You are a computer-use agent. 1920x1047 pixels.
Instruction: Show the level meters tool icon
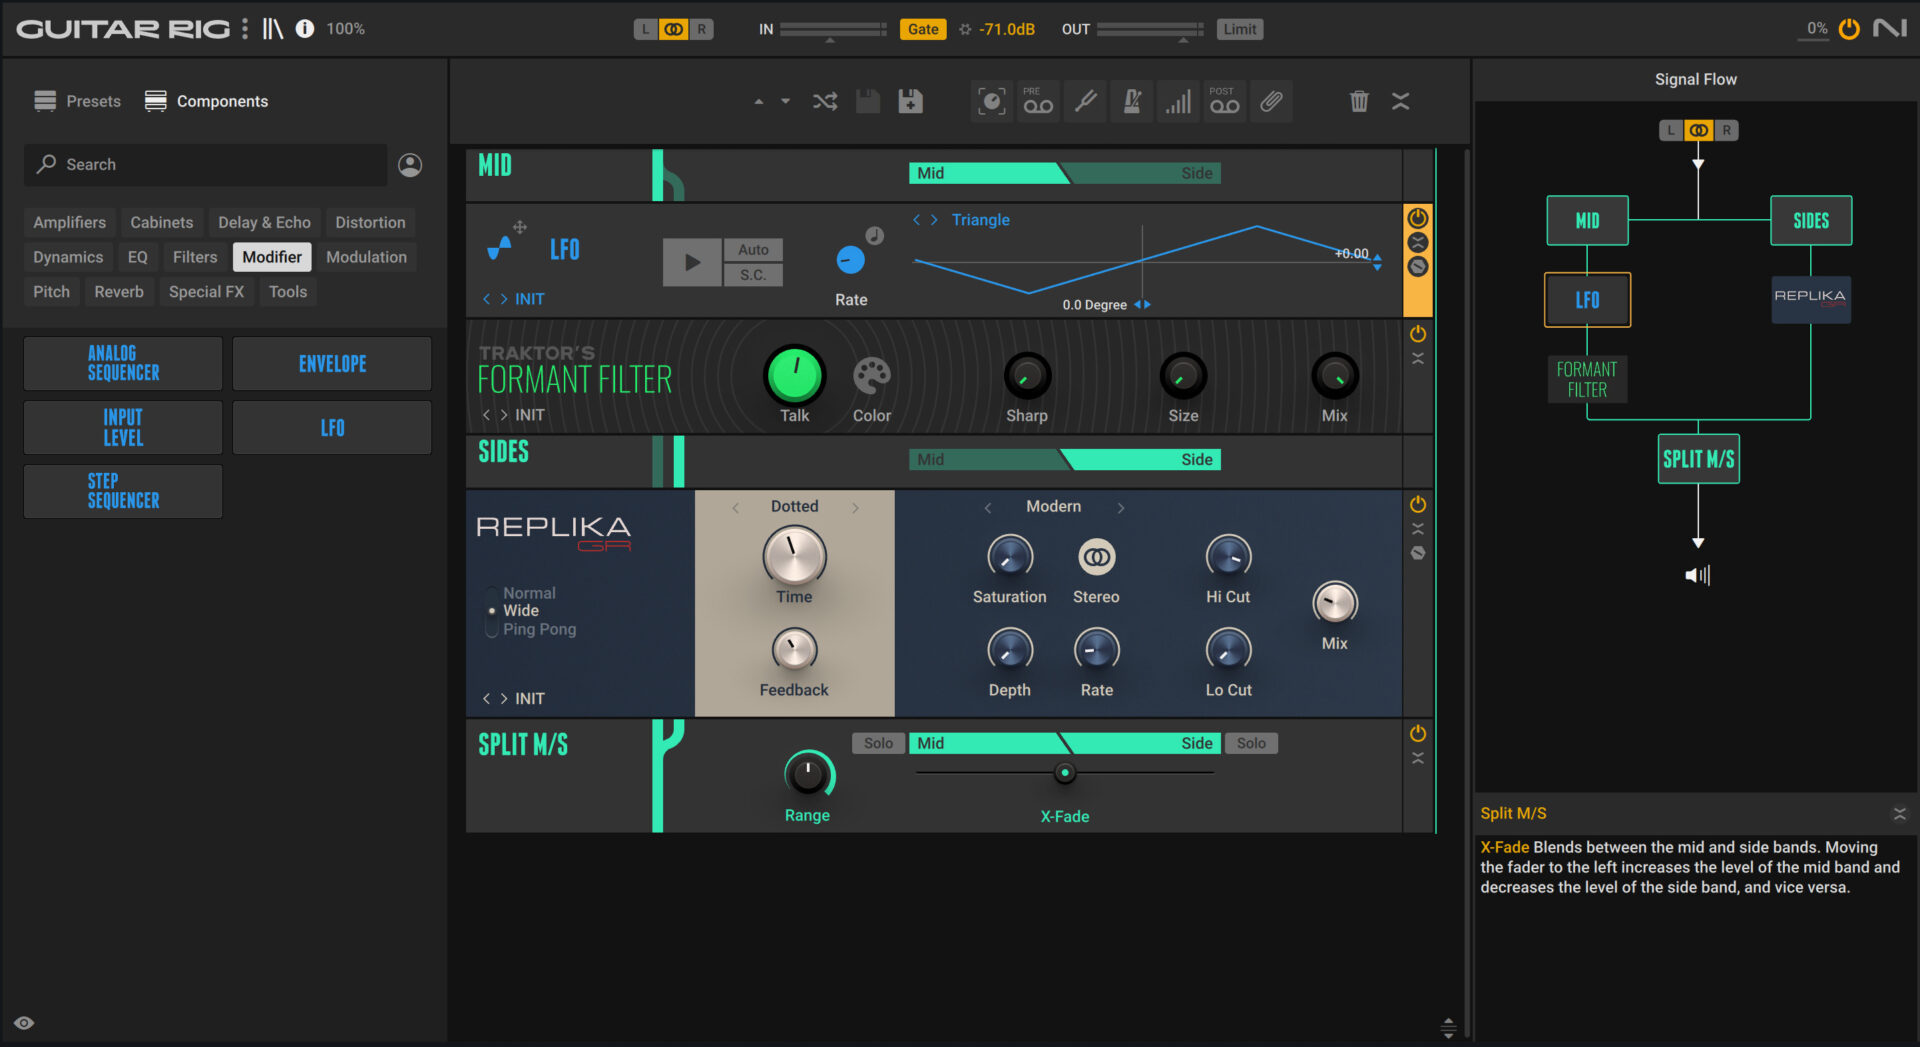click(1178, 101)
